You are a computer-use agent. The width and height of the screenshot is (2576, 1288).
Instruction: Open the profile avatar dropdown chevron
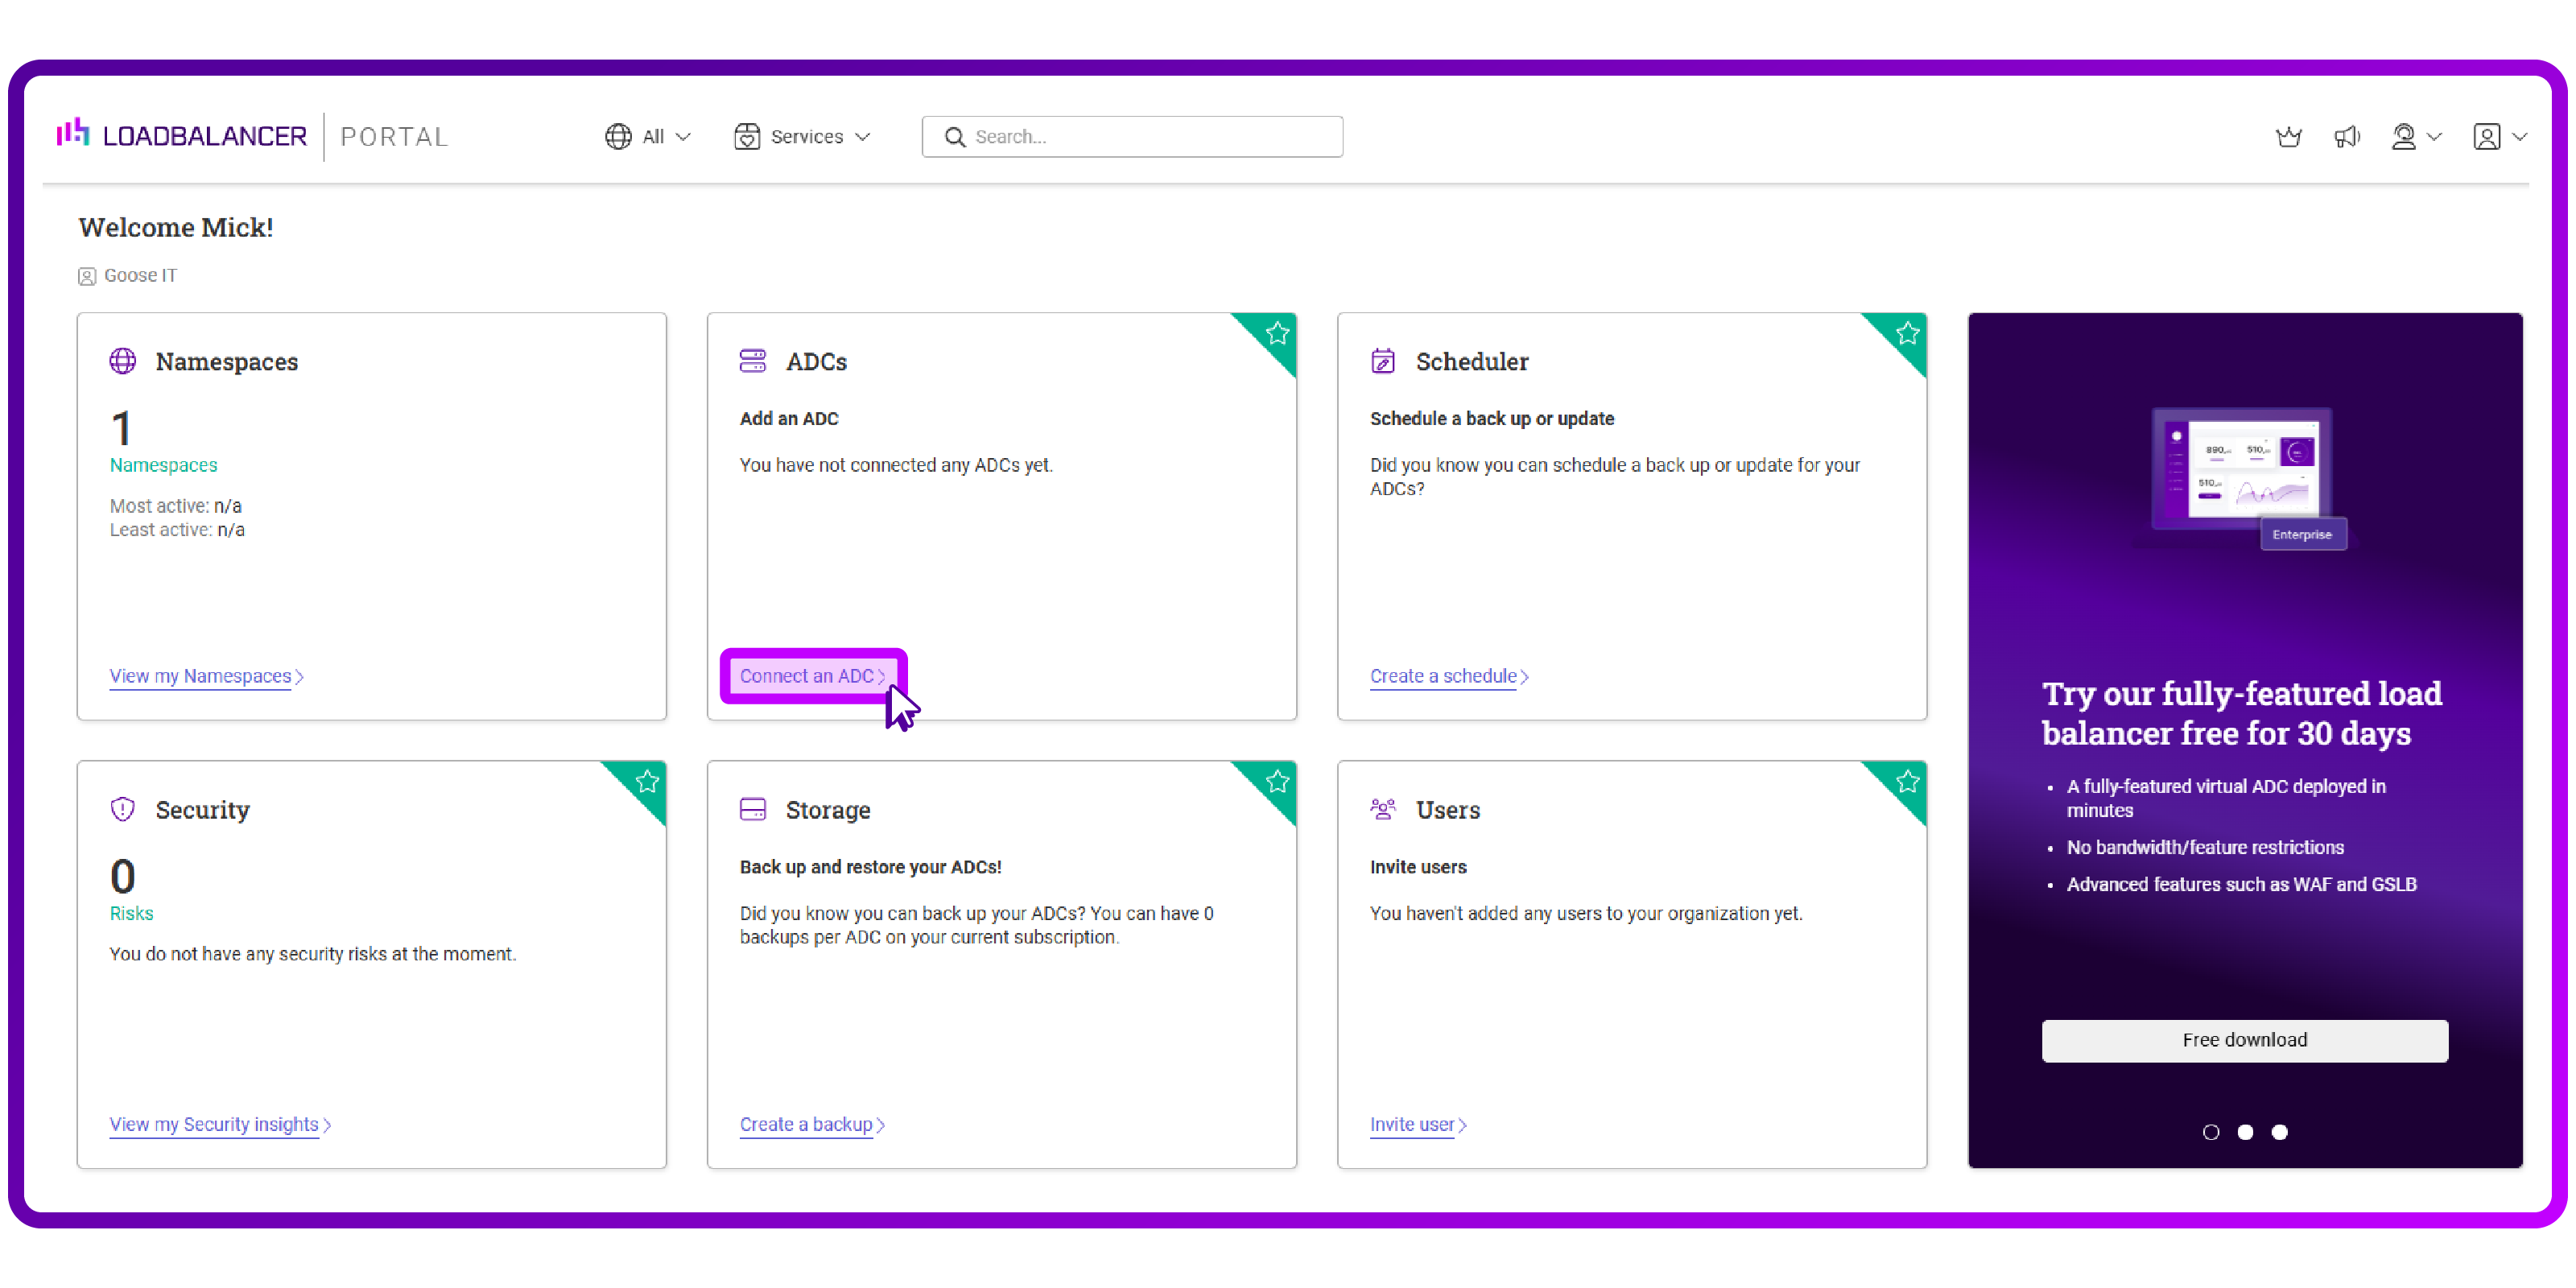point(2522,137)
